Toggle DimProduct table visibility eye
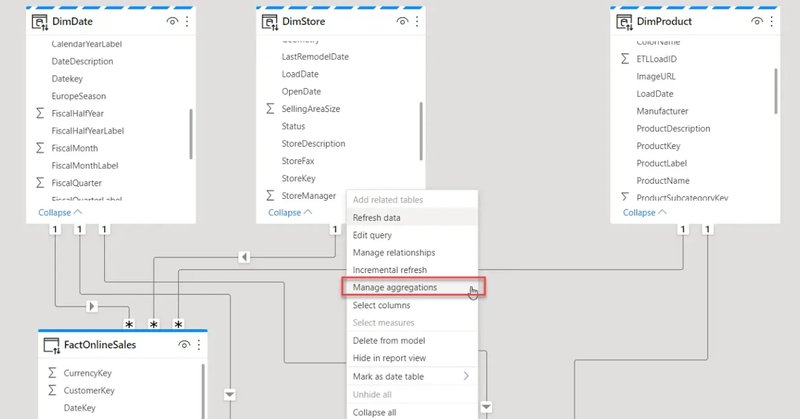The width and height of the screenshot is (800, 419). pos(757,21)
